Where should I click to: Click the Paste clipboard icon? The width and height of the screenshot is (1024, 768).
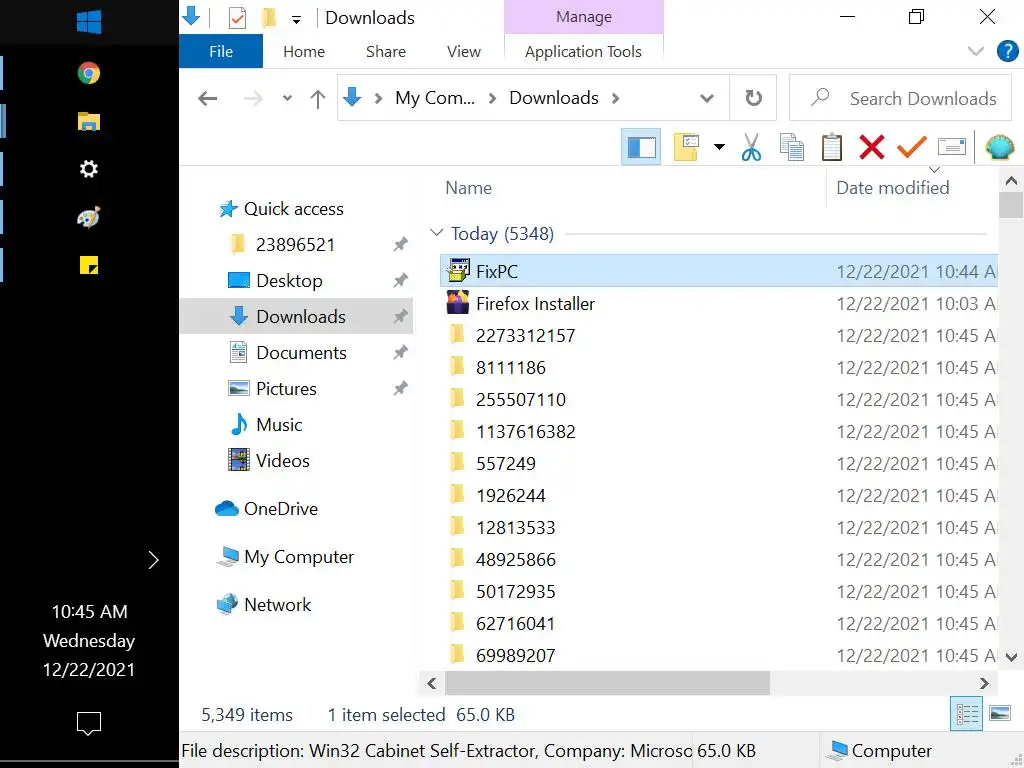pos(831,147)
